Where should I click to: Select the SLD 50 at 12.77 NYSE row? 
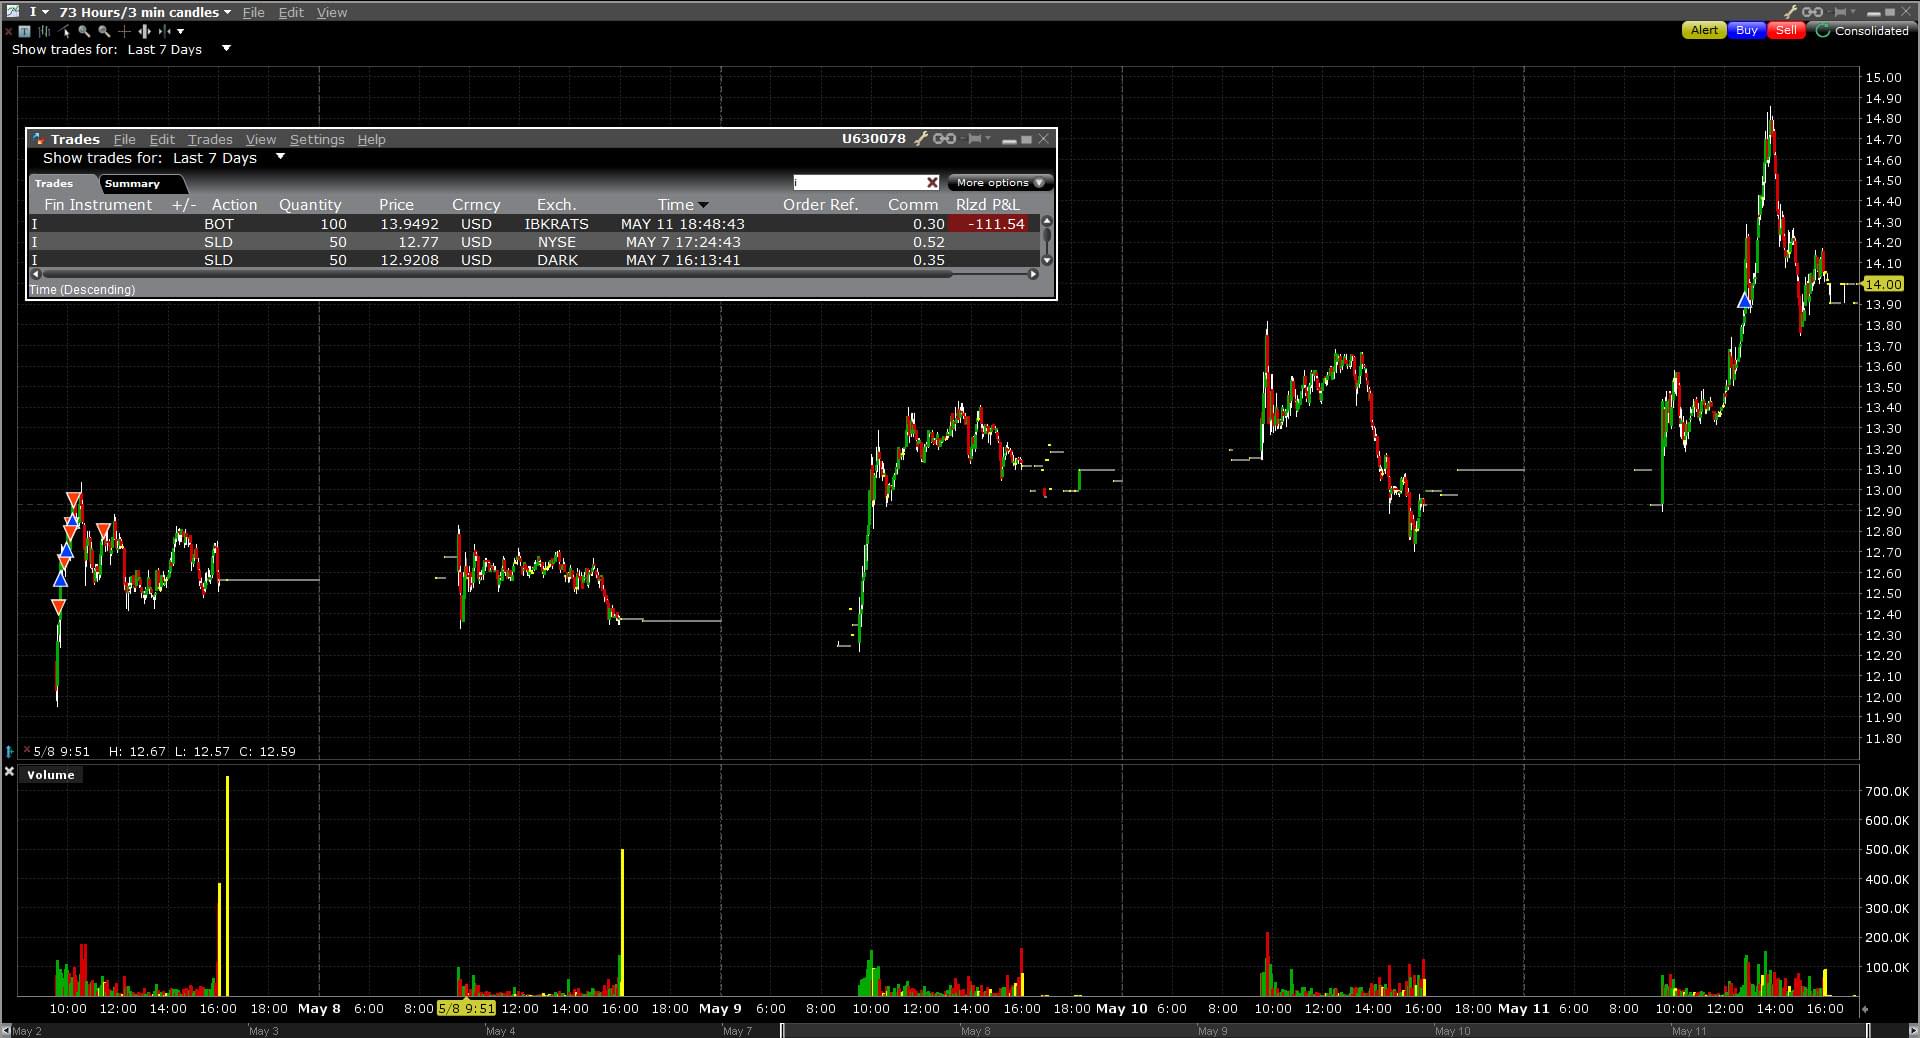pyautogui.click(x=535, y=242)
